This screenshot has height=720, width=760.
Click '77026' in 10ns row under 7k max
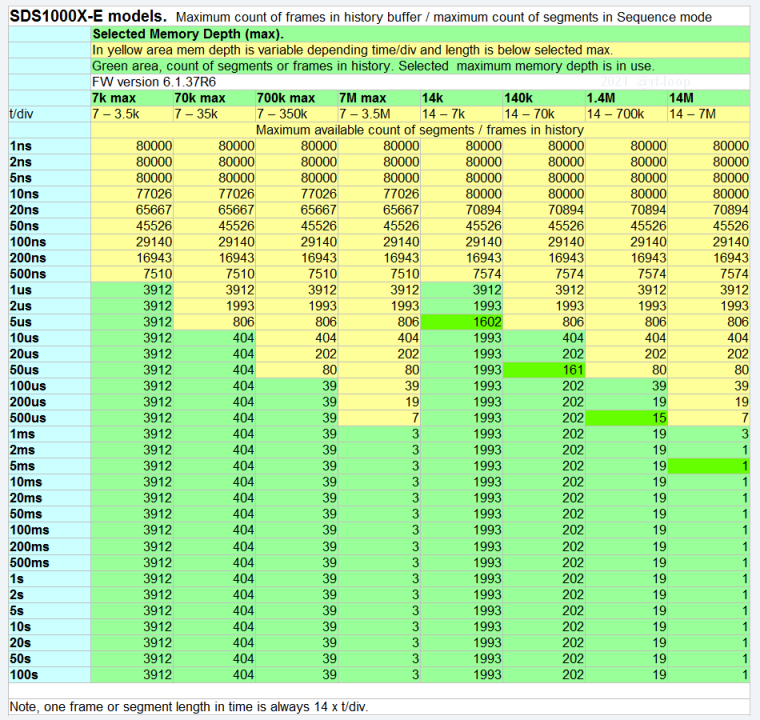coord(132,194)
